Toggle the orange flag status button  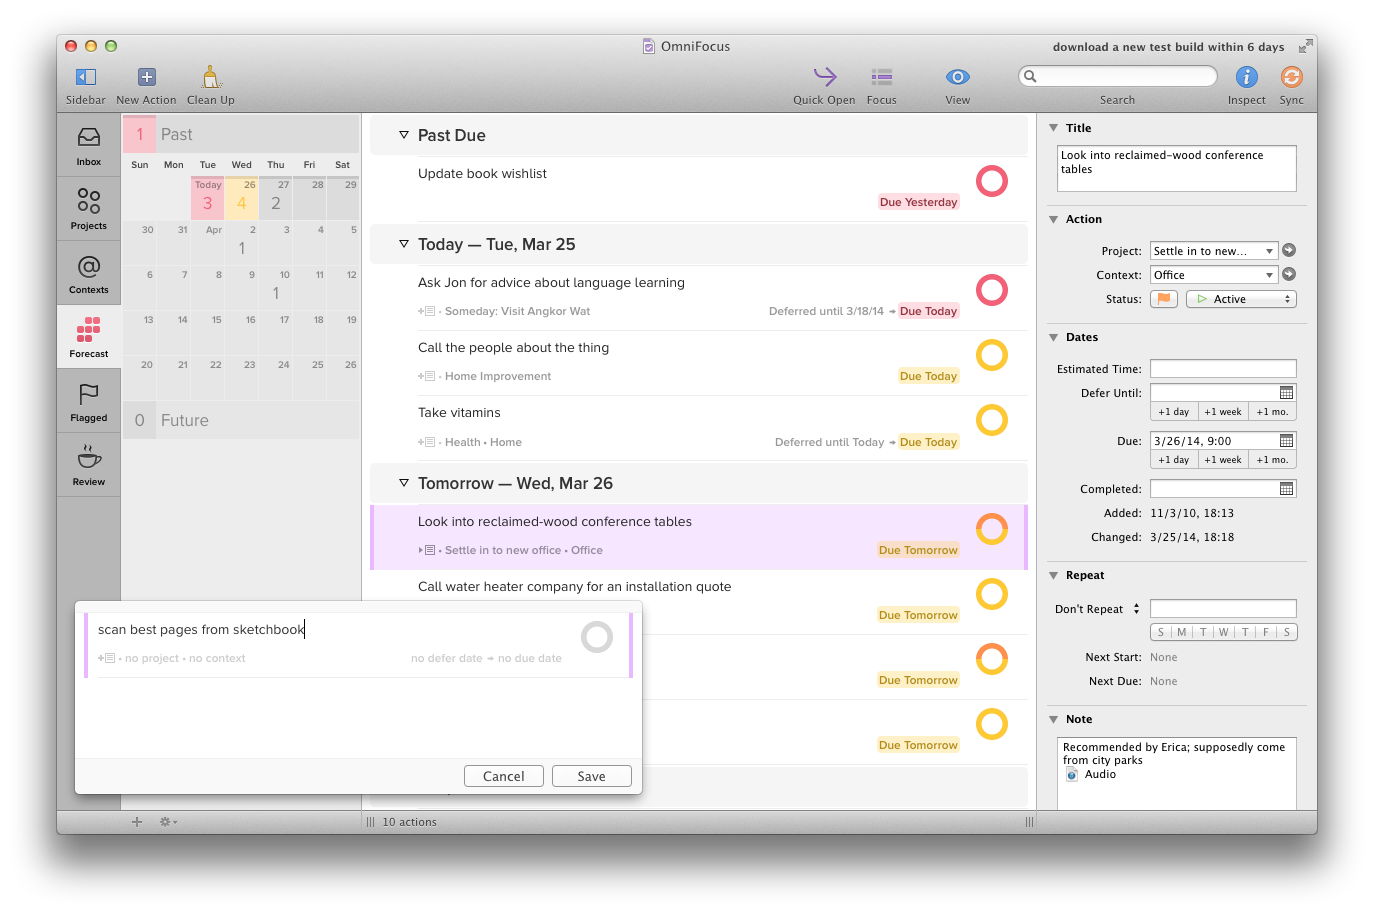tap(1164, 299)
